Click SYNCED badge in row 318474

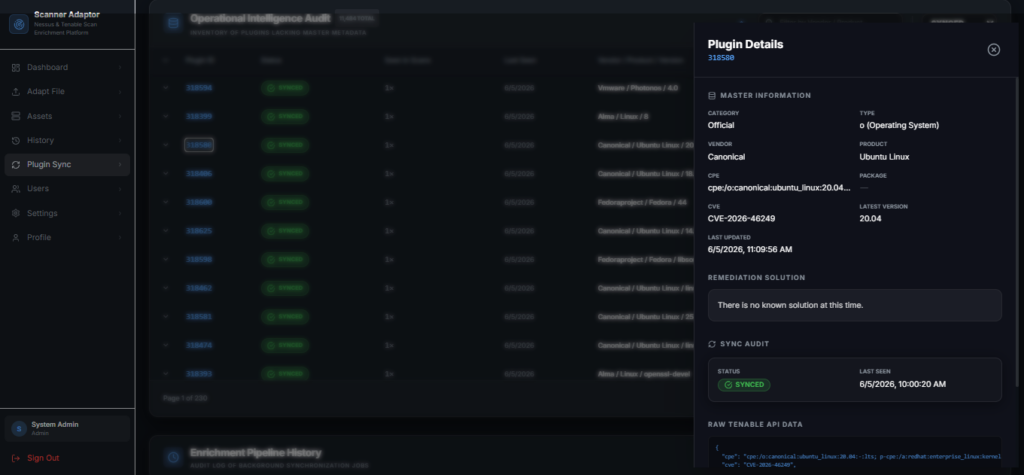coord(285,346)
